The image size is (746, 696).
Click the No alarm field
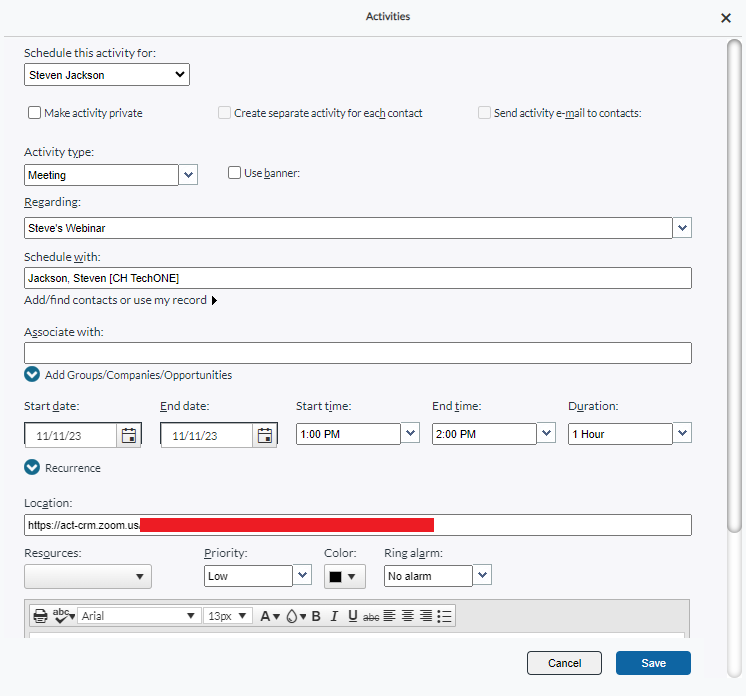[428, 576]
